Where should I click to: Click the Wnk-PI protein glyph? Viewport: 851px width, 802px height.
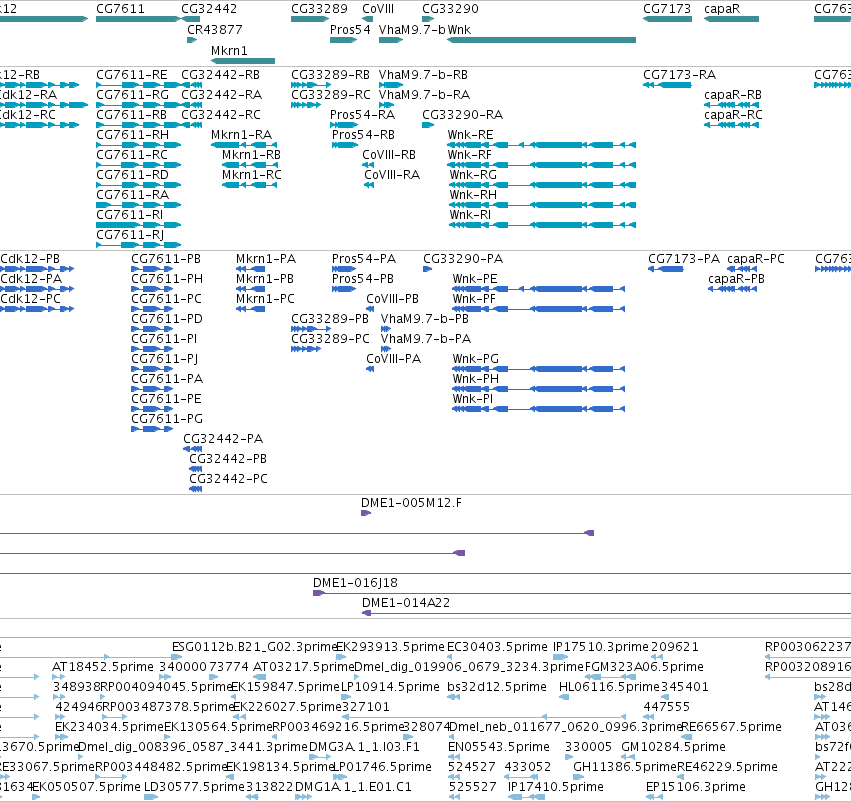[x=538, y=409]
